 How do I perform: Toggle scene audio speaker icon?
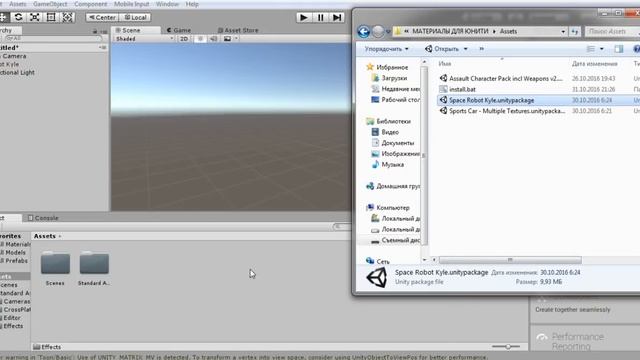coord(213,39)
